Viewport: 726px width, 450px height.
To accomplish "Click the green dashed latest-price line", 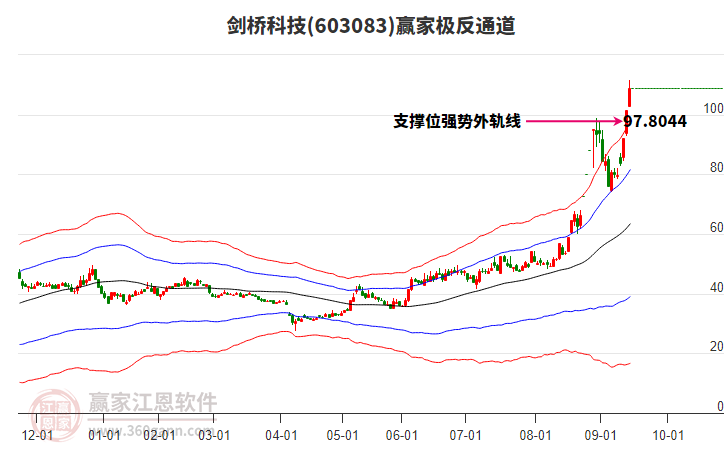I will (678, 88).
